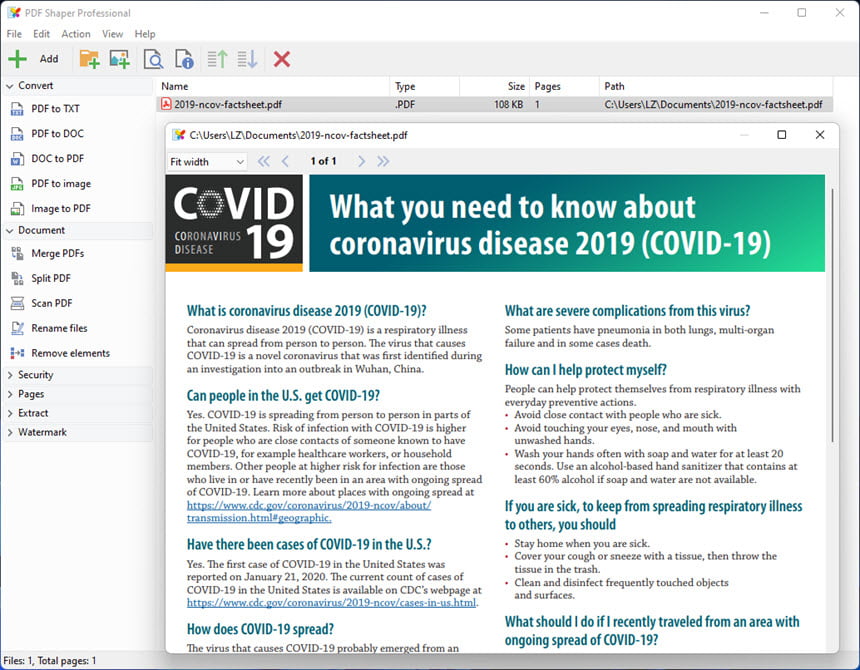Click the file information toolbar icon

click(184, 59)
